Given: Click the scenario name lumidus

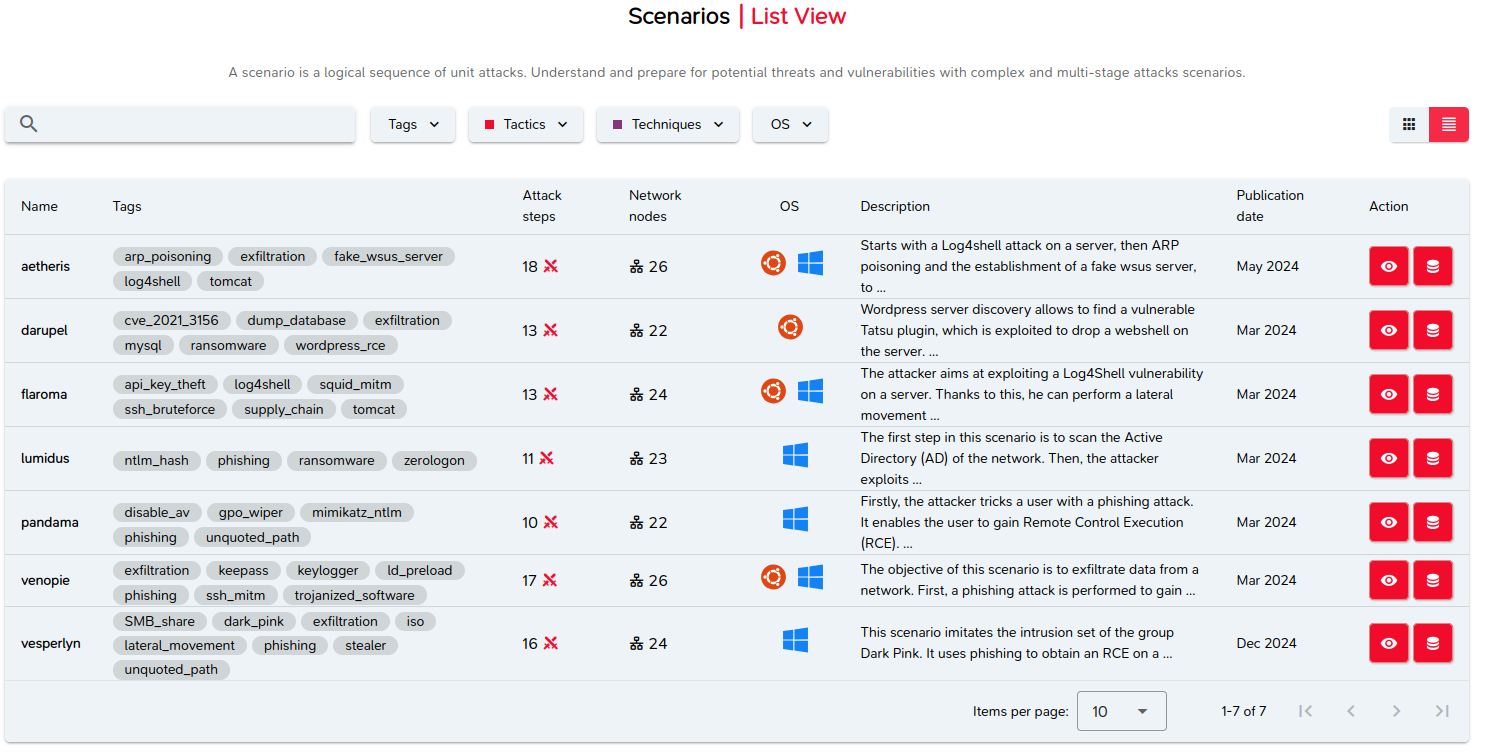Looking at the screenshot, I should pos(45,458).
